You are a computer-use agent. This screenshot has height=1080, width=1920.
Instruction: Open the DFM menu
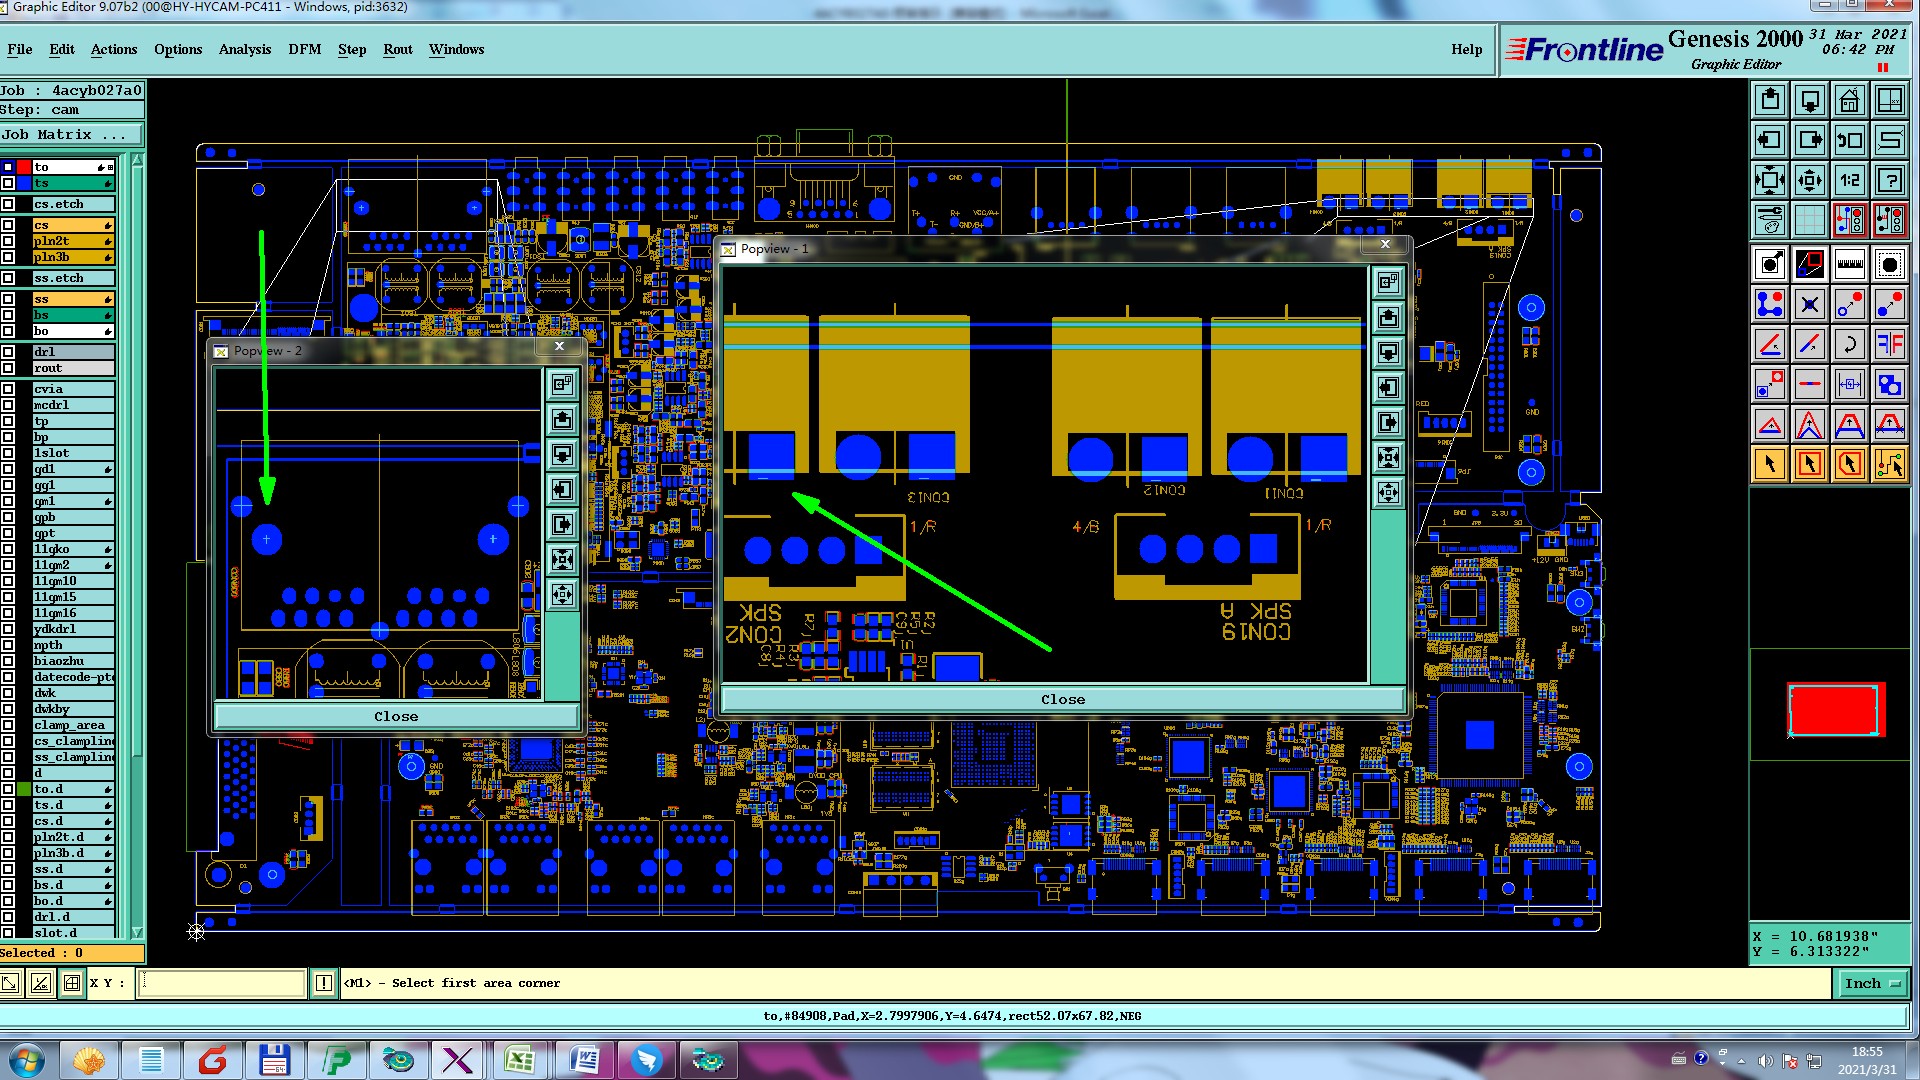click(304, 49)
